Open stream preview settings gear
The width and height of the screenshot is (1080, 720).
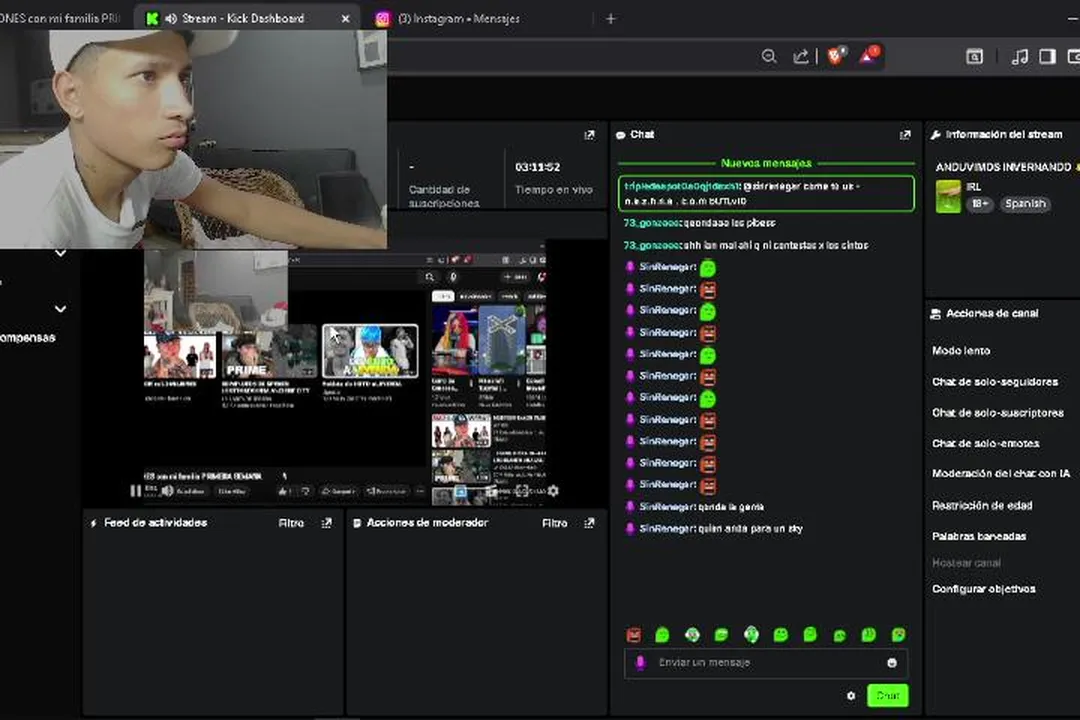coord(552,491)
